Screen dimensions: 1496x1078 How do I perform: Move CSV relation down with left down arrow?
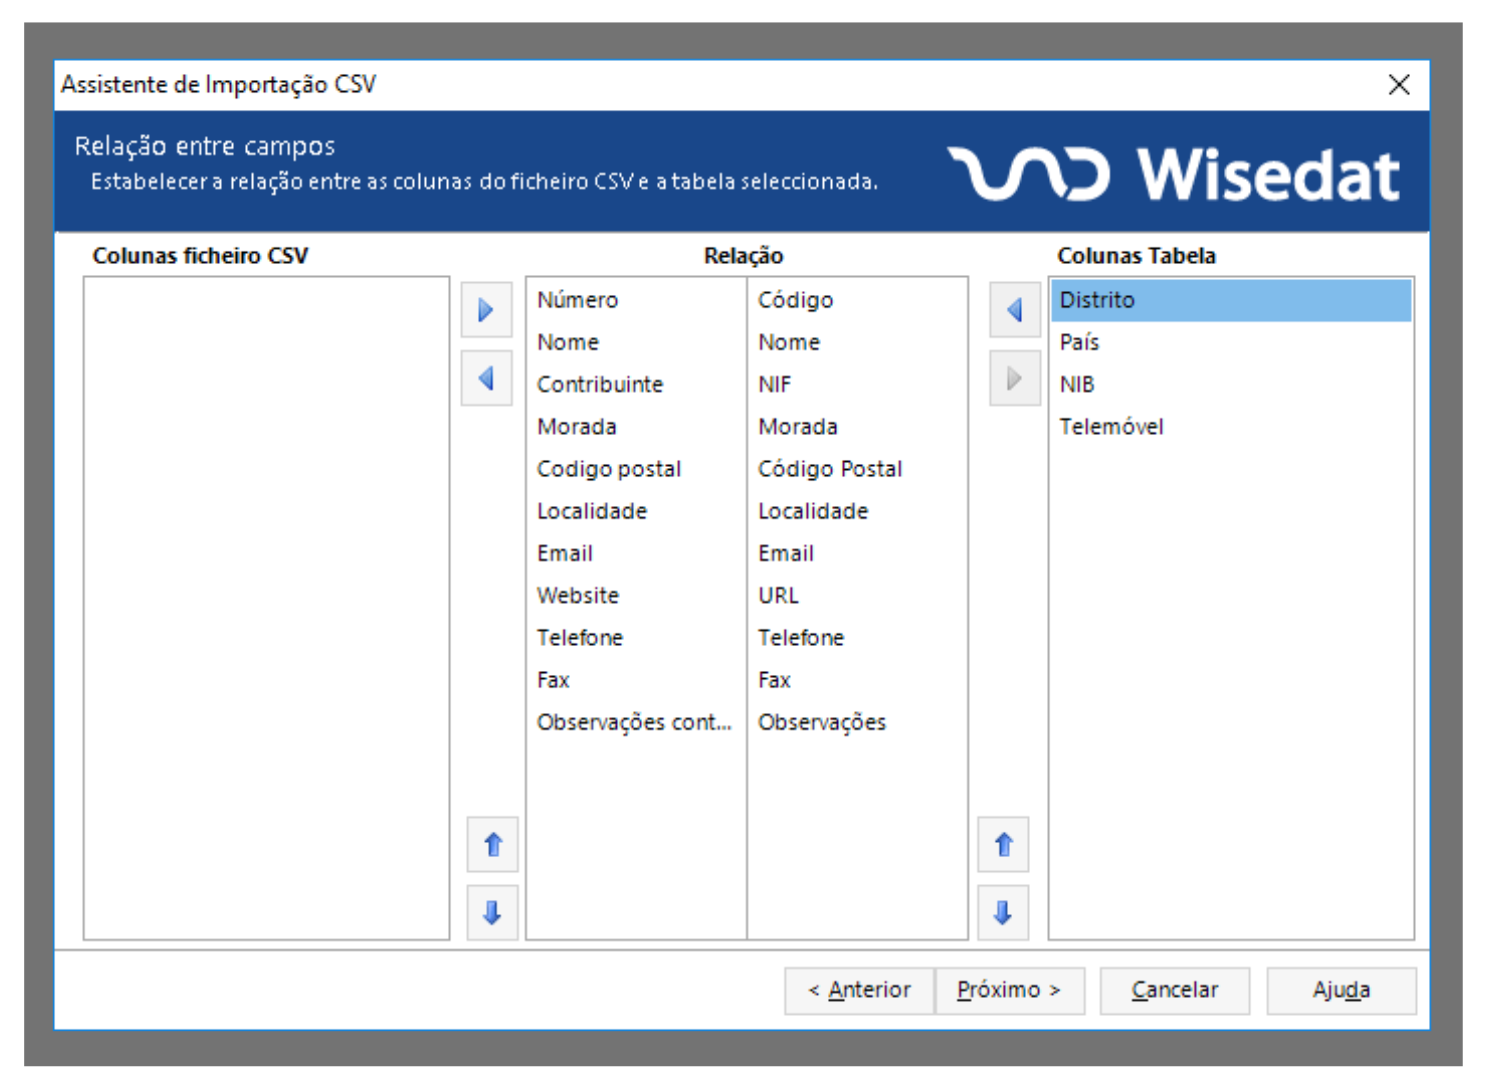click(492, 912)
